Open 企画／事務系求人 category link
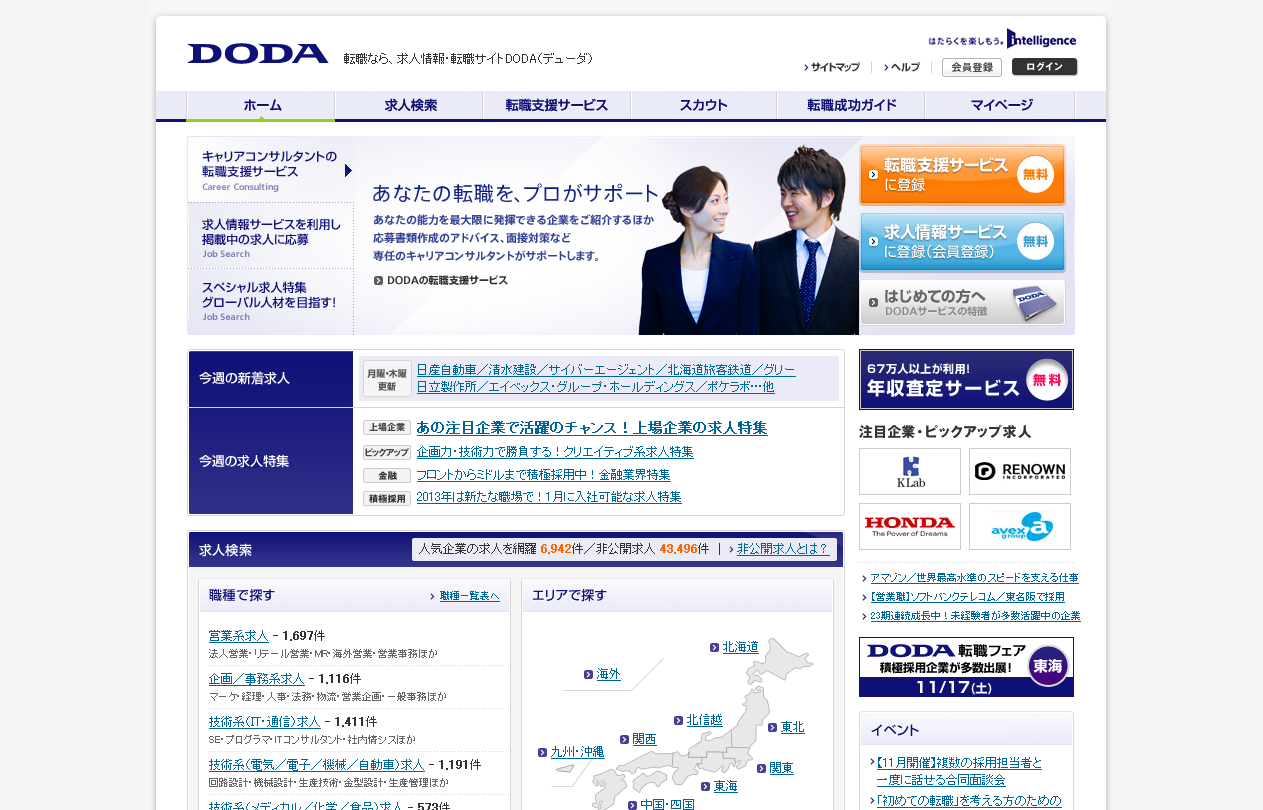This screenshot has height=810, width=1263. coord(257,679)
